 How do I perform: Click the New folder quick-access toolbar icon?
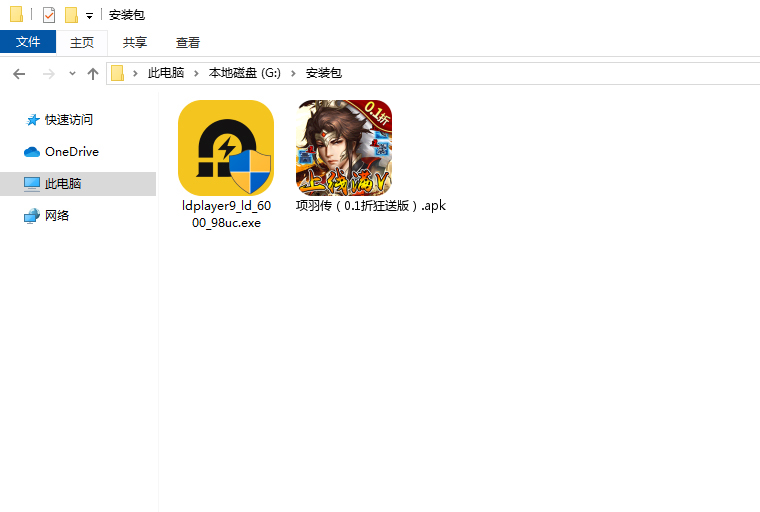tap(71, 15)
